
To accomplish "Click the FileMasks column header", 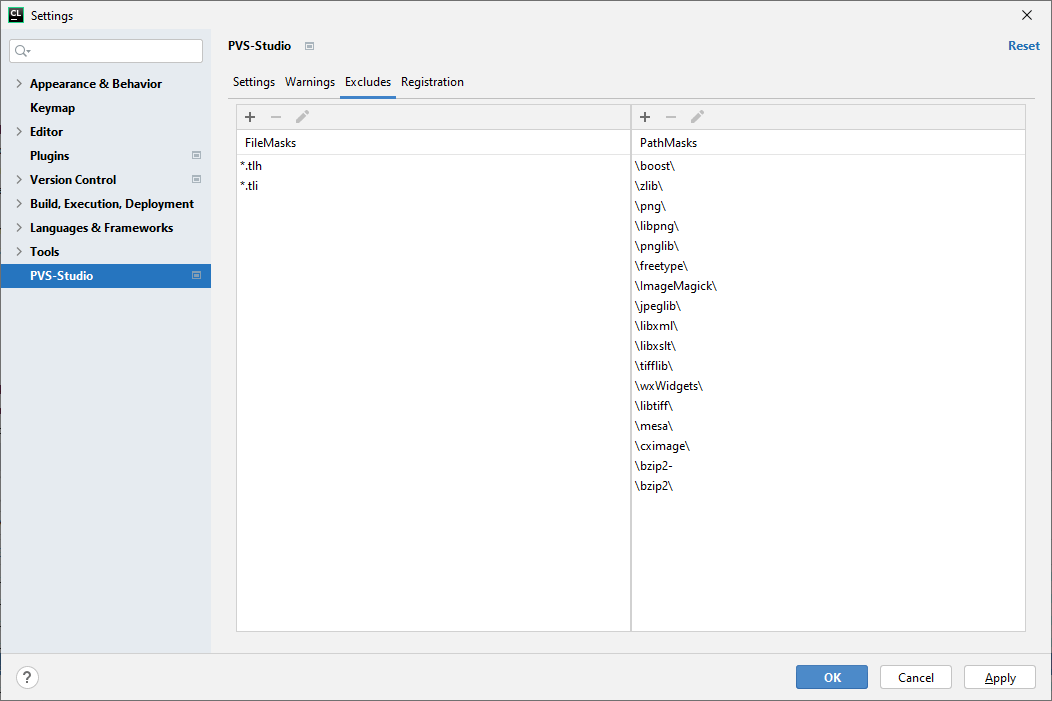I will click(433, 143).
